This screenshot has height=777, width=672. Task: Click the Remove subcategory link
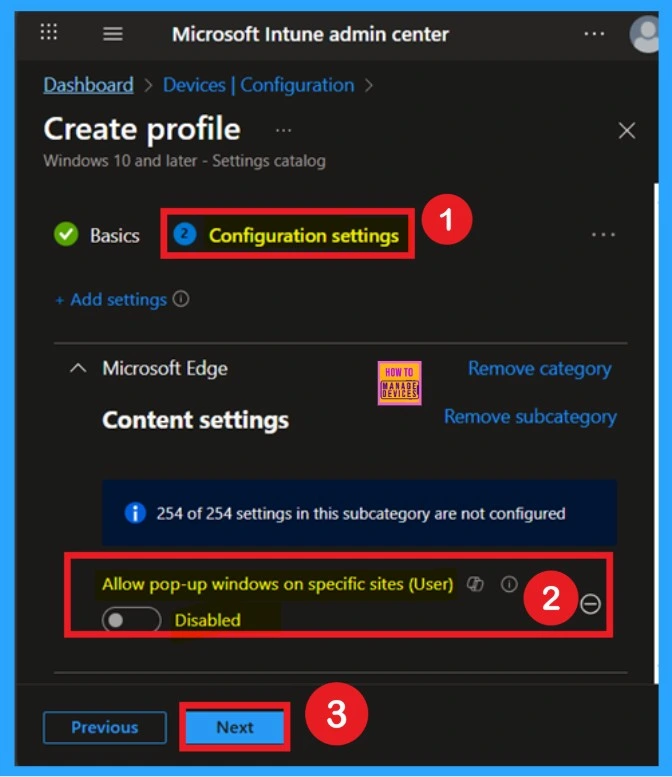(x=530, y=416)
